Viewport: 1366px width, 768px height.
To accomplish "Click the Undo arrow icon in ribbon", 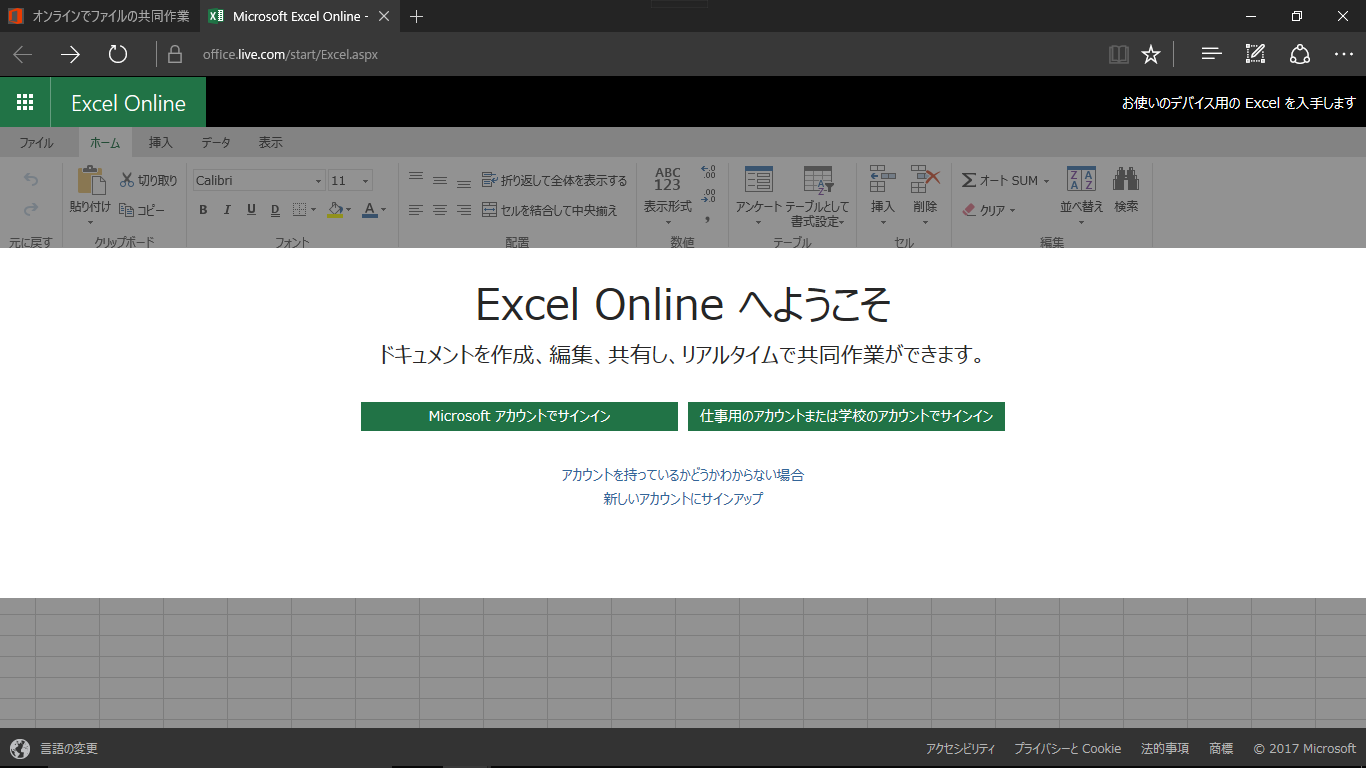I will (x=31, y=180).
